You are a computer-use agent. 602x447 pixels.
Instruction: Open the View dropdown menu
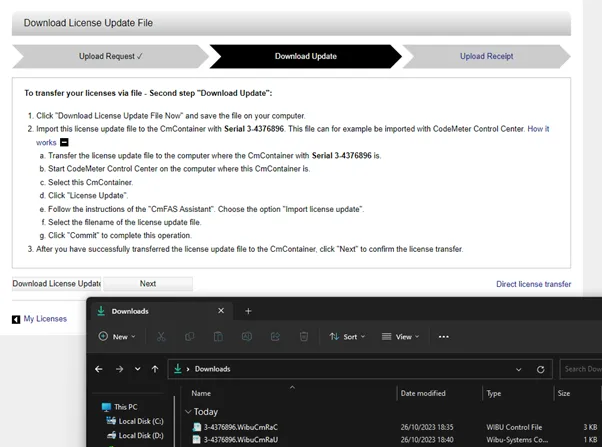[x=400, y=337]
